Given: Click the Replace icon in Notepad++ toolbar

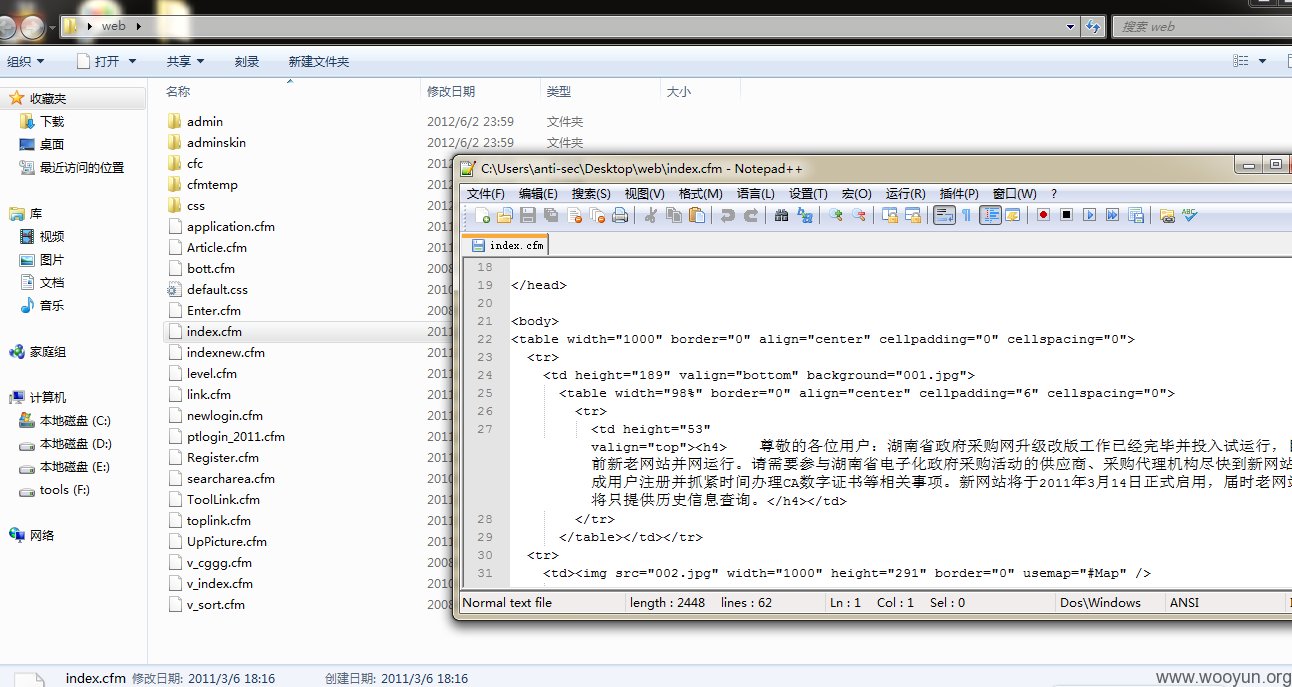Looking at the screenshot, I should [x=805, y=215].
